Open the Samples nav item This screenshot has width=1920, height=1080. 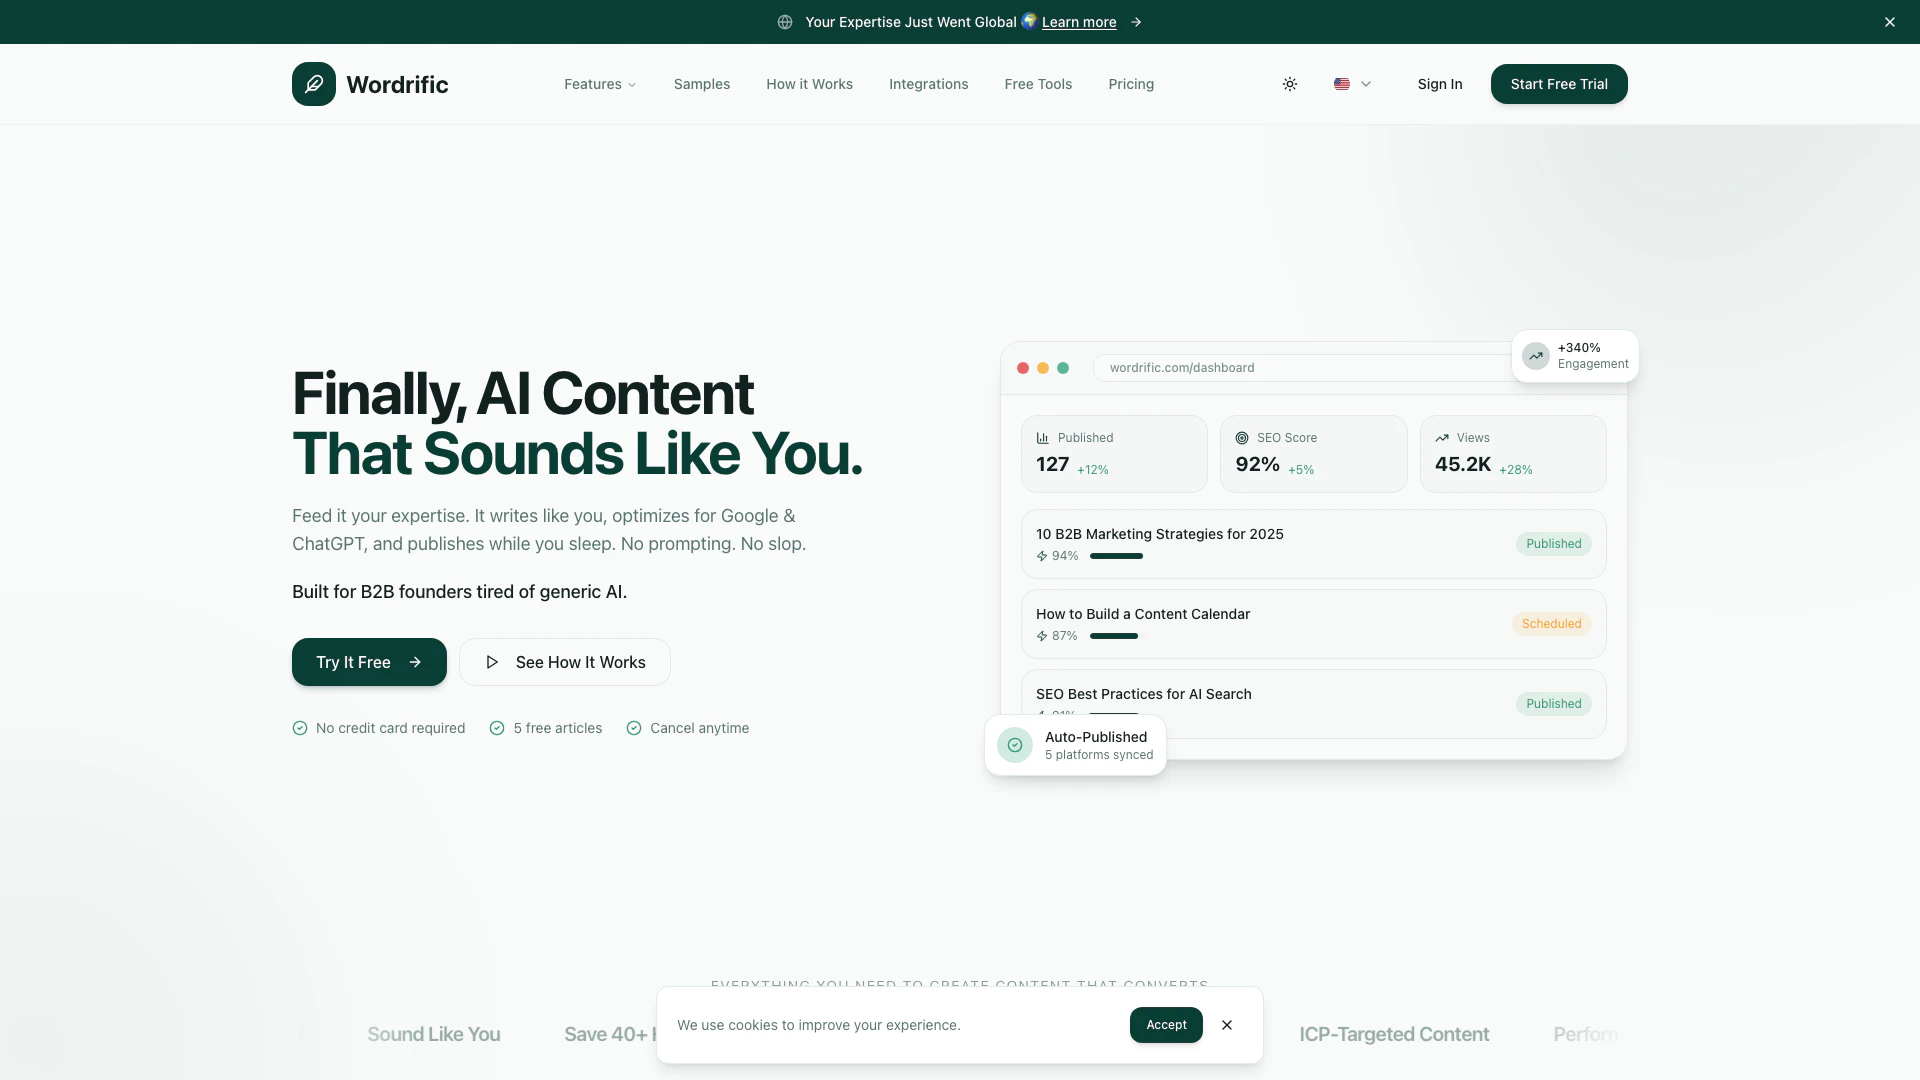pos(702,84)
